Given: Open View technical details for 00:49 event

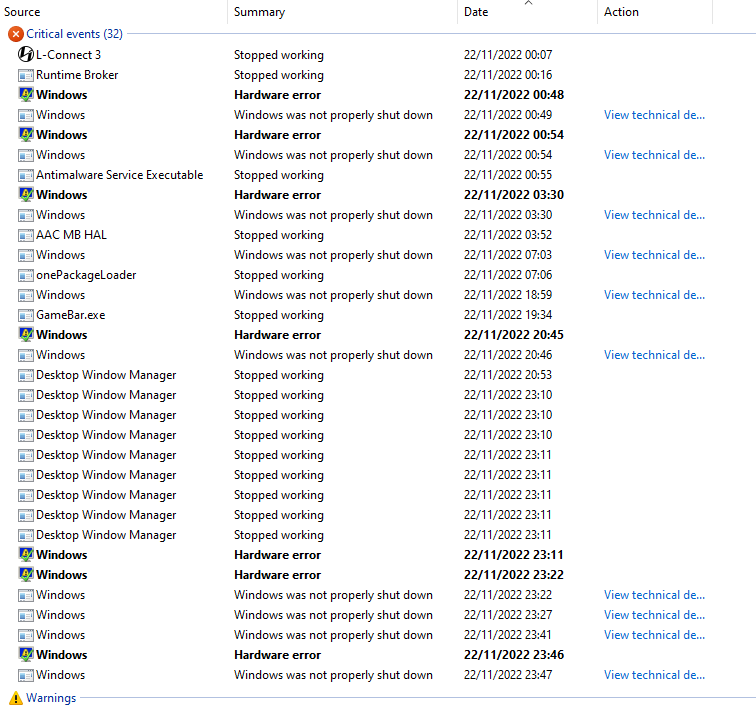Looking at the screenshot, I should pyautogui.click(x=654, y=115).
